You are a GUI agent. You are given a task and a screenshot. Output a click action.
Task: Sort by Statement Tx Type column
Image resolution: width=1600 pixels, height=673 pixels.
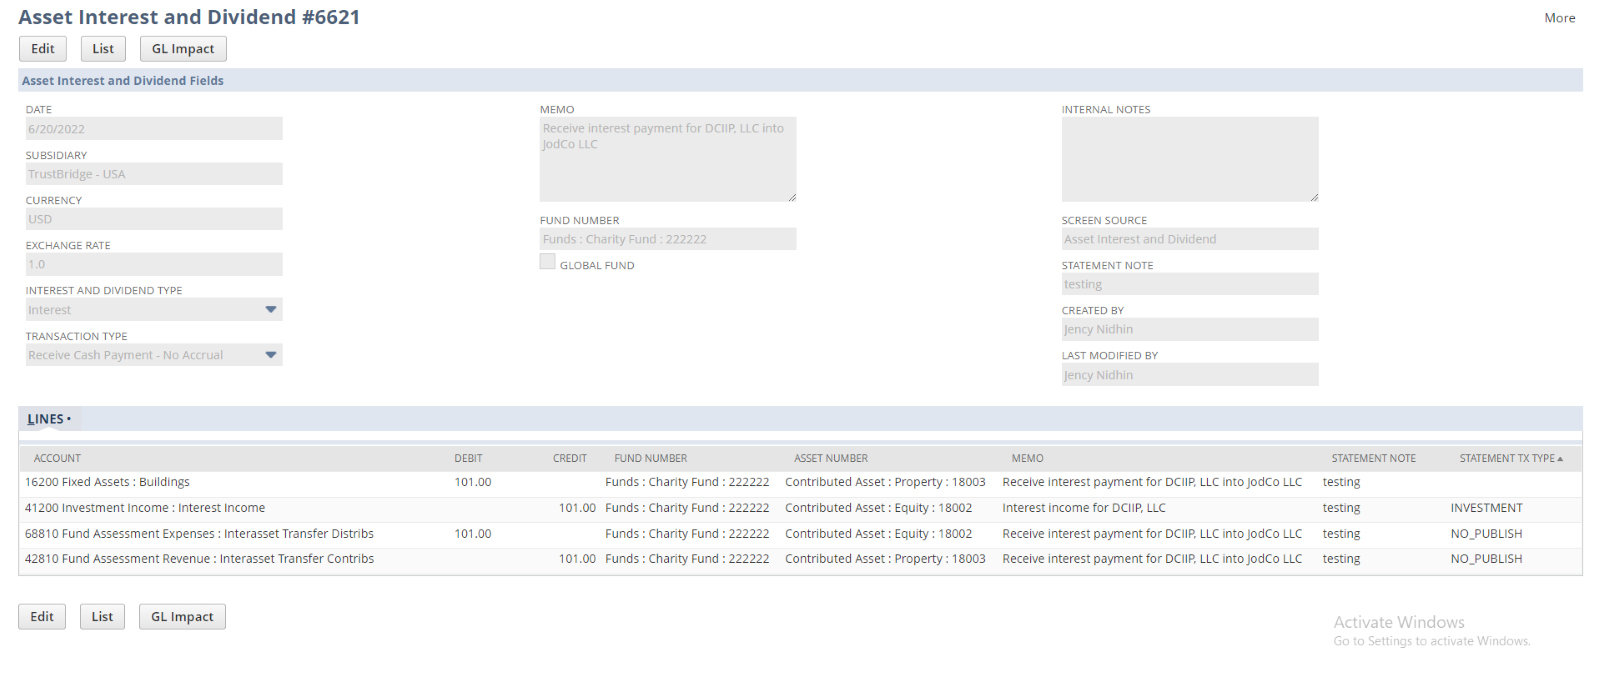[1509, 458]
